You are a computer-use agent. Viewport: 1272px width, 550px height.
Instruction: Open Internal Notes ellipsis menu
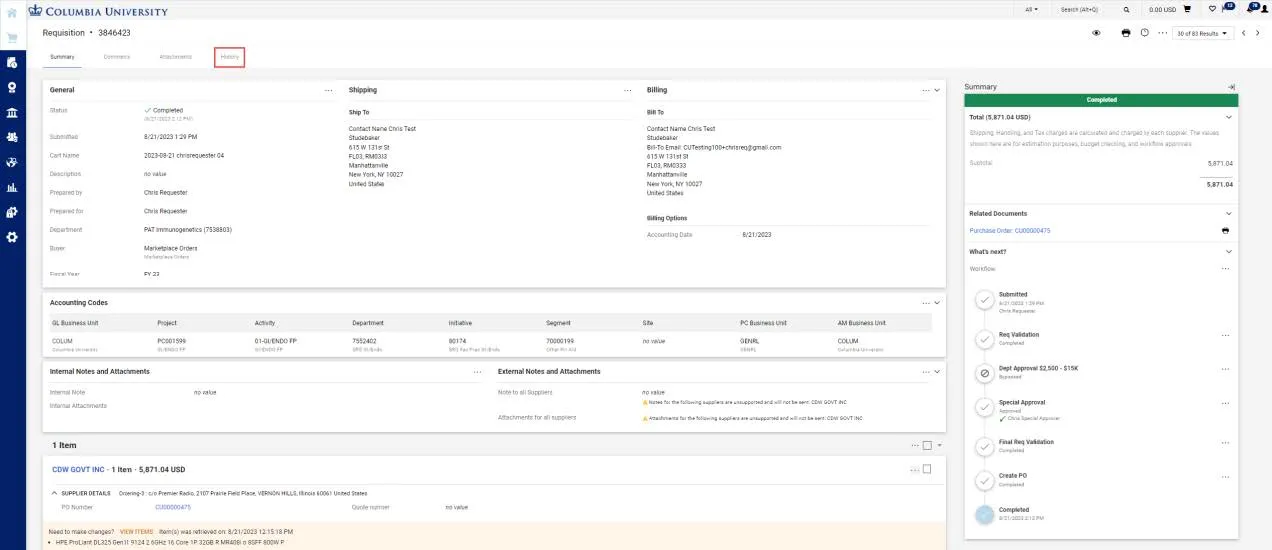[x=477, y=372]
